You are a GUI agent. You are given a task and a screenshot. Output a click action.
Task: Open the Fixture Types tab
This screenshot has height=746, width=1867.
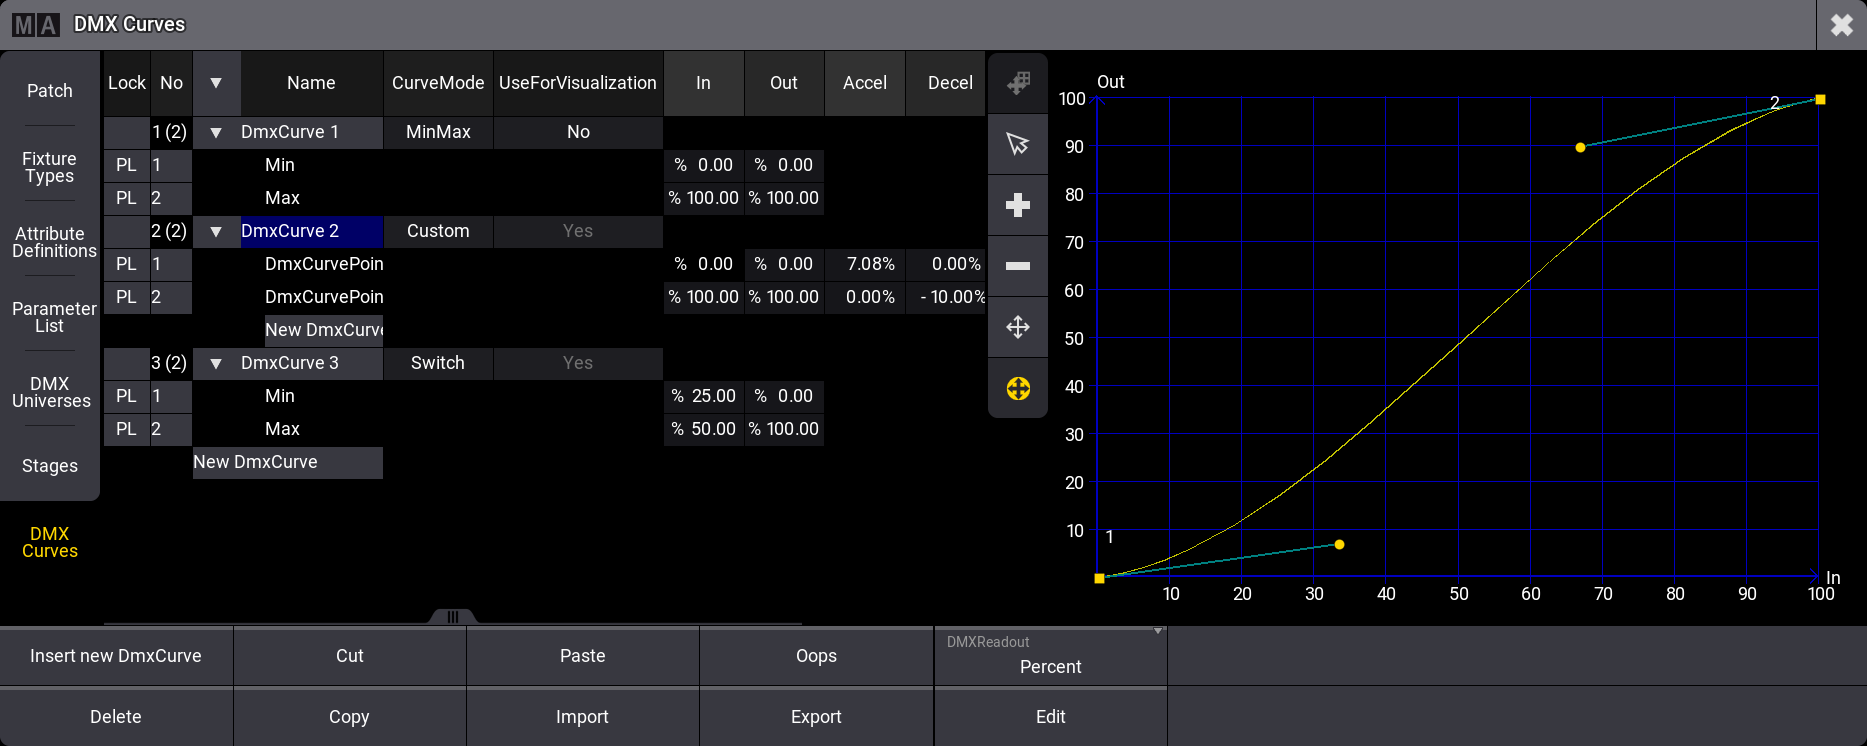pos(50,167)
